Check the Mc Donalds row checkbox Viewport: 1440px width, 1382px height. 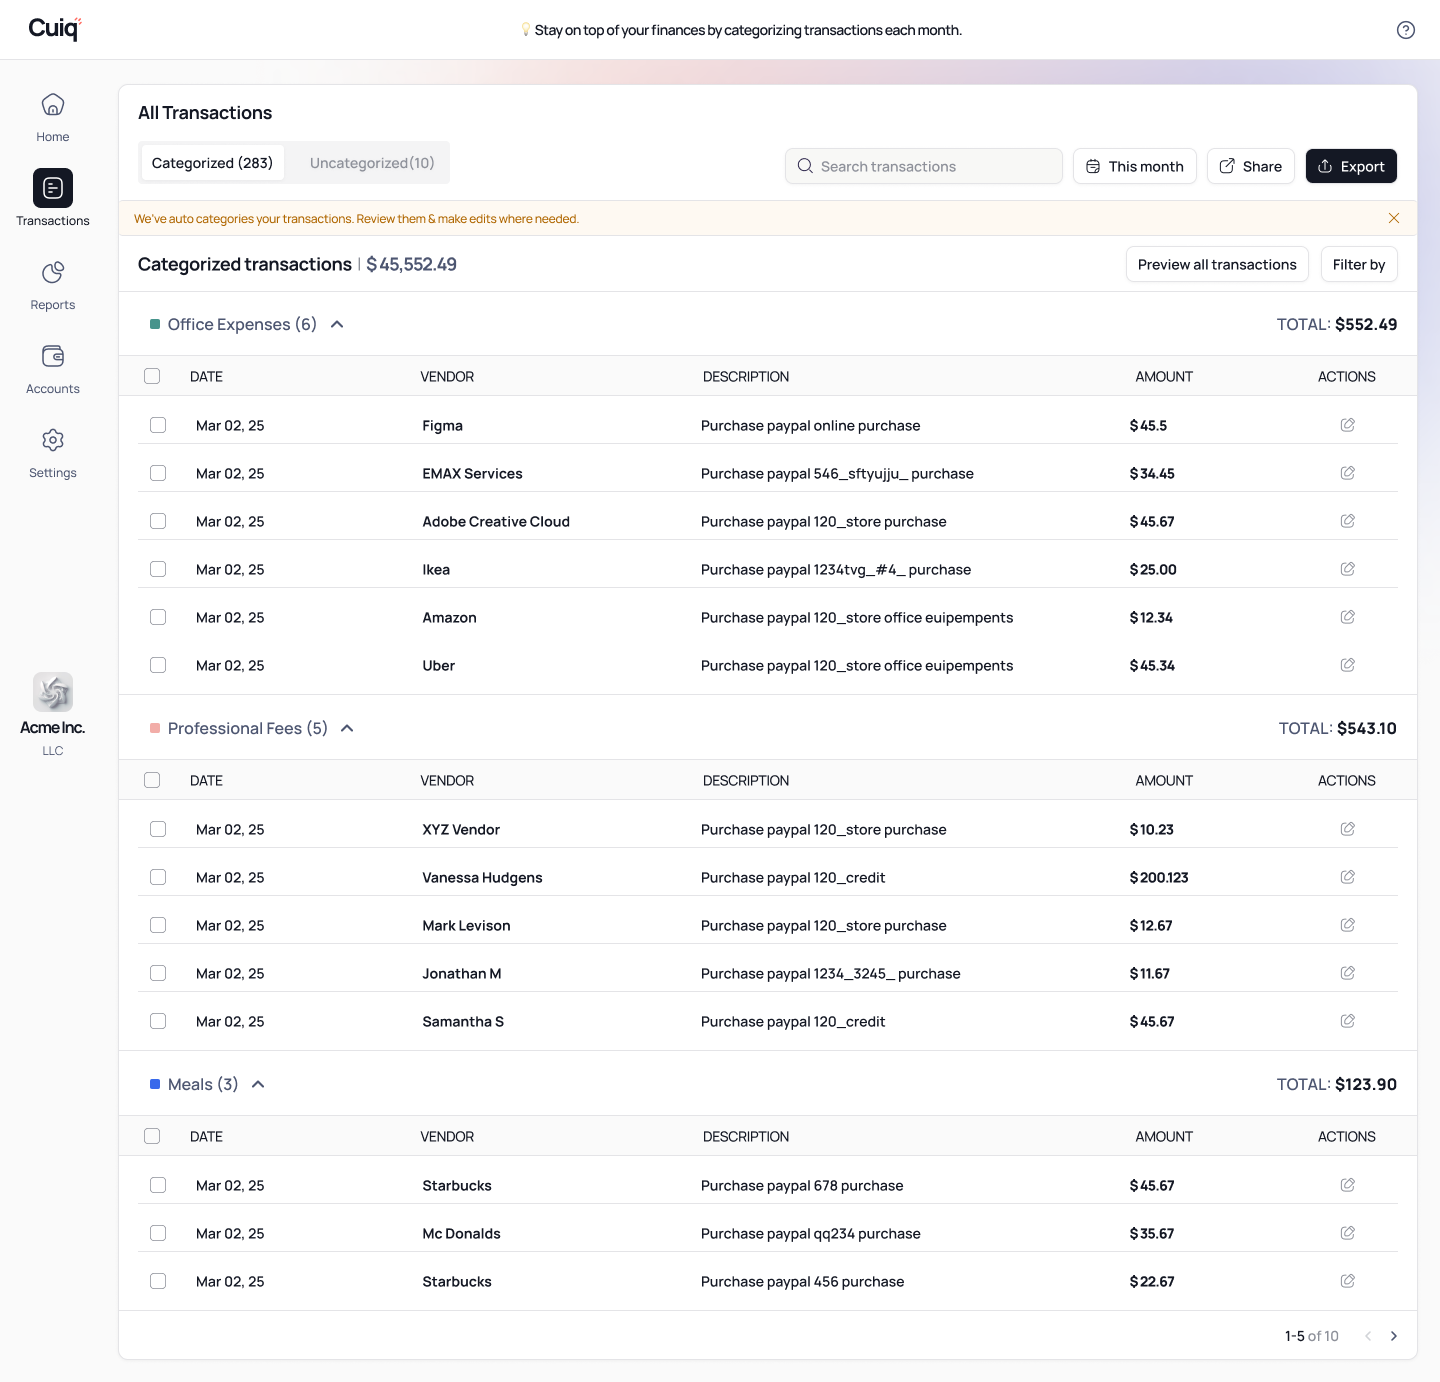158,1233
